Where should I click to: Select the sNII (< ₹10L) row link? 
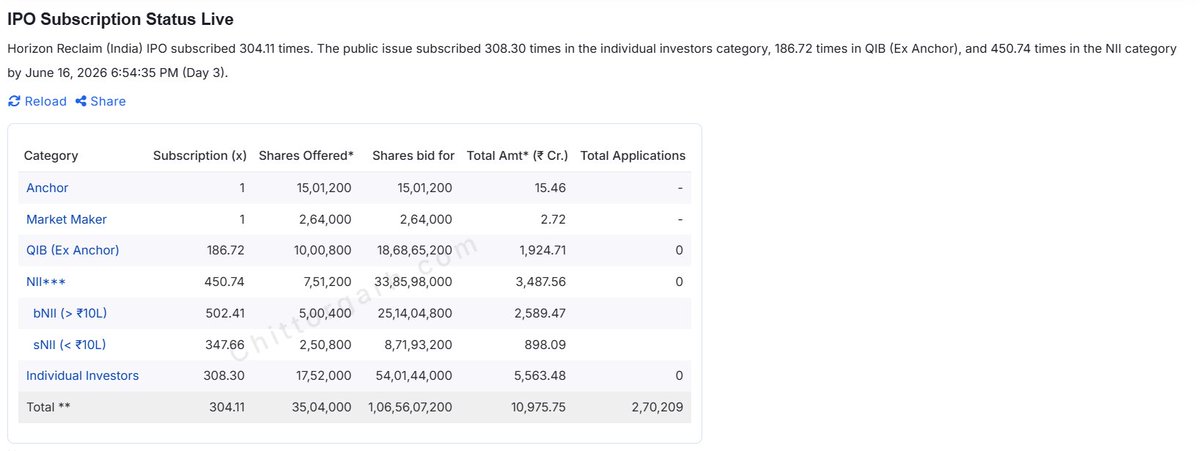[x=69, y=345]
